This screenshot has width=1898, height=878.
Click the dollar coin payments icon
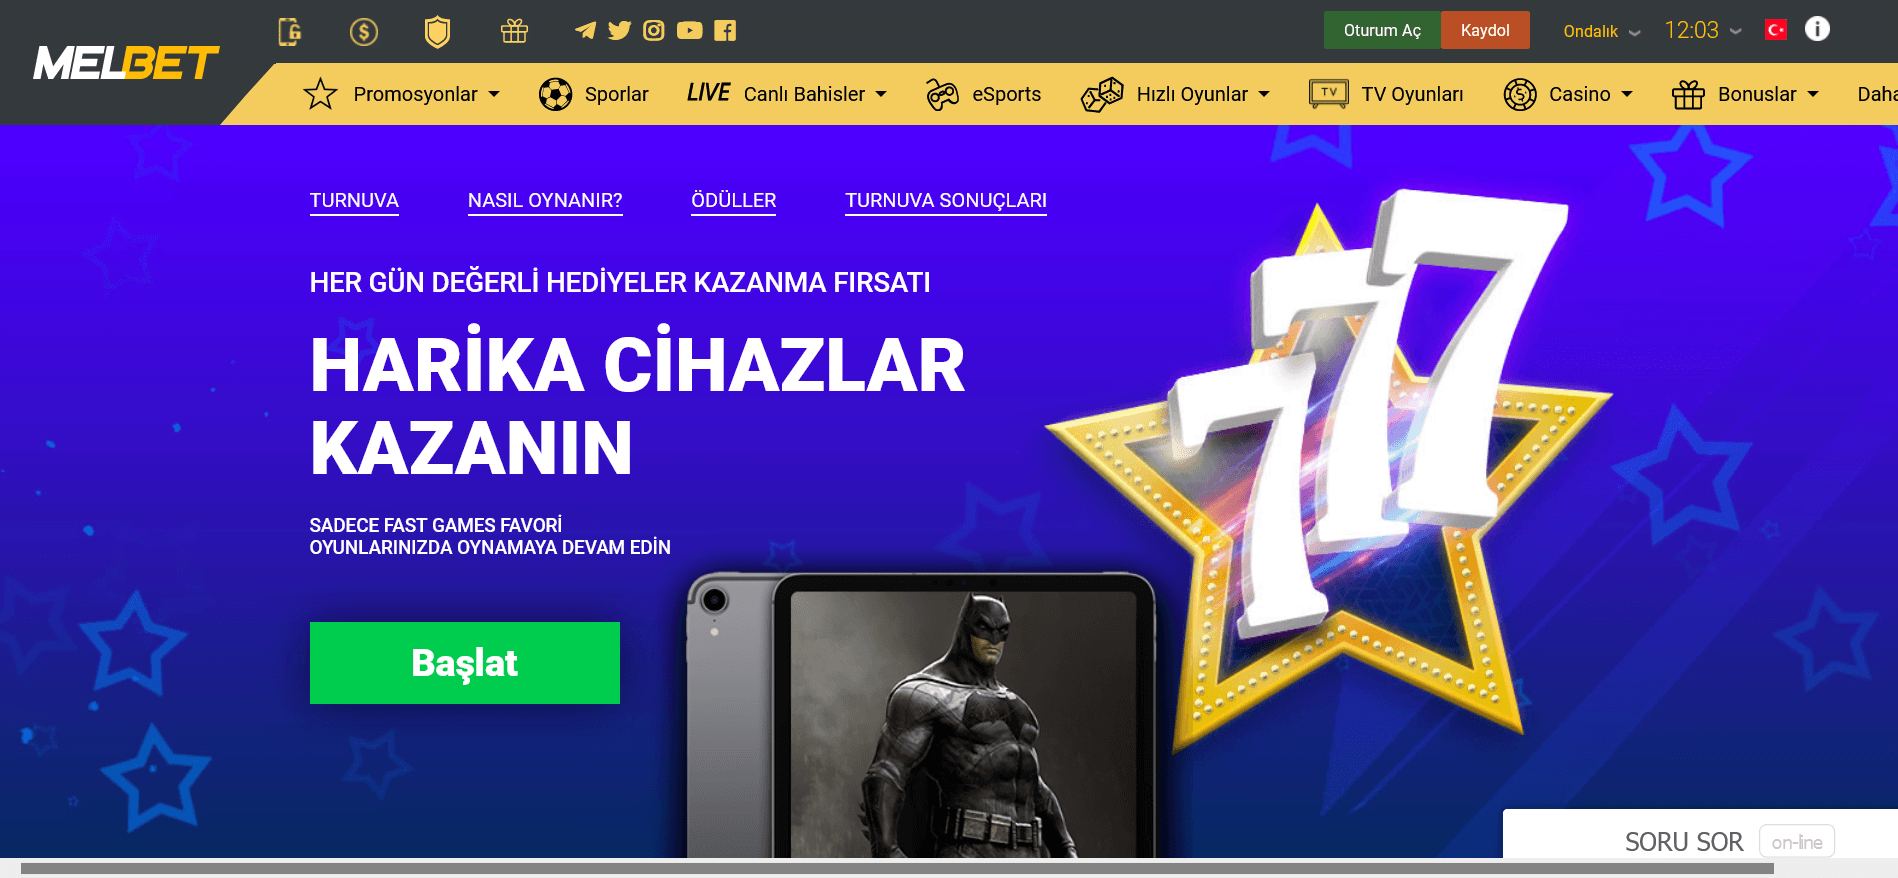click(364, 32)
